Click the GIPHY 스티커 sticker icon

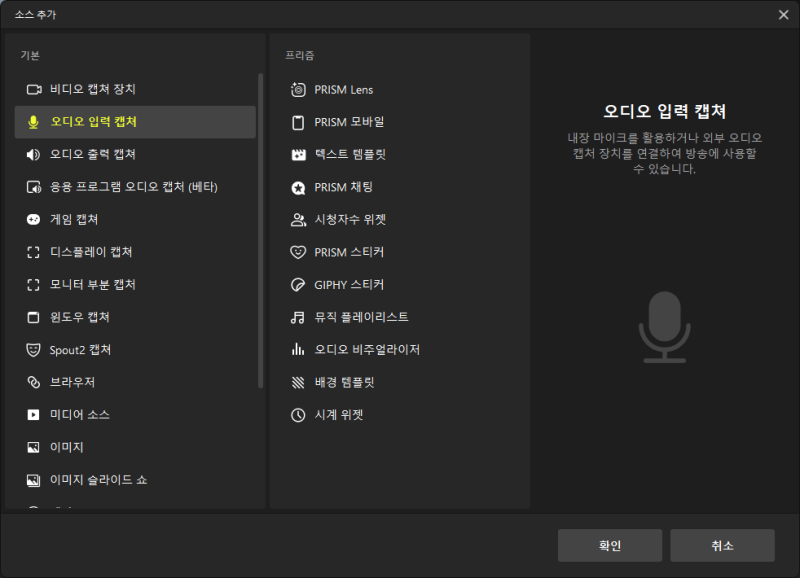coord(298,285)
